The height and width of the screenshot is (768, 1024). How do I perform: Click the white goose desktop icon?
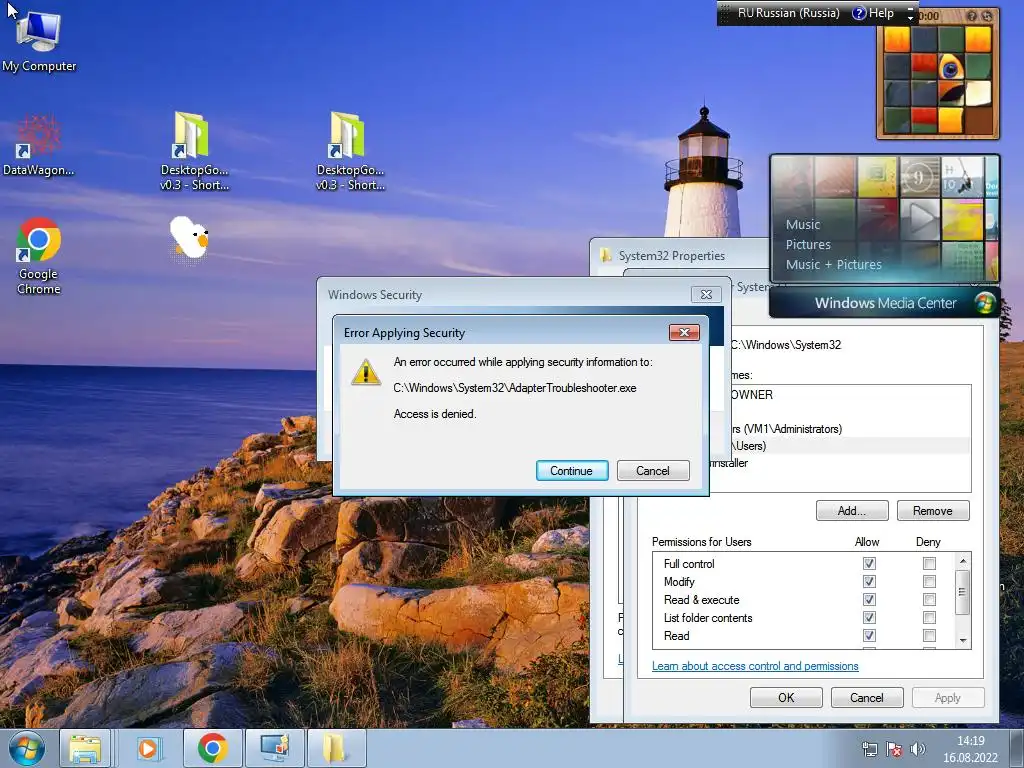189,239
